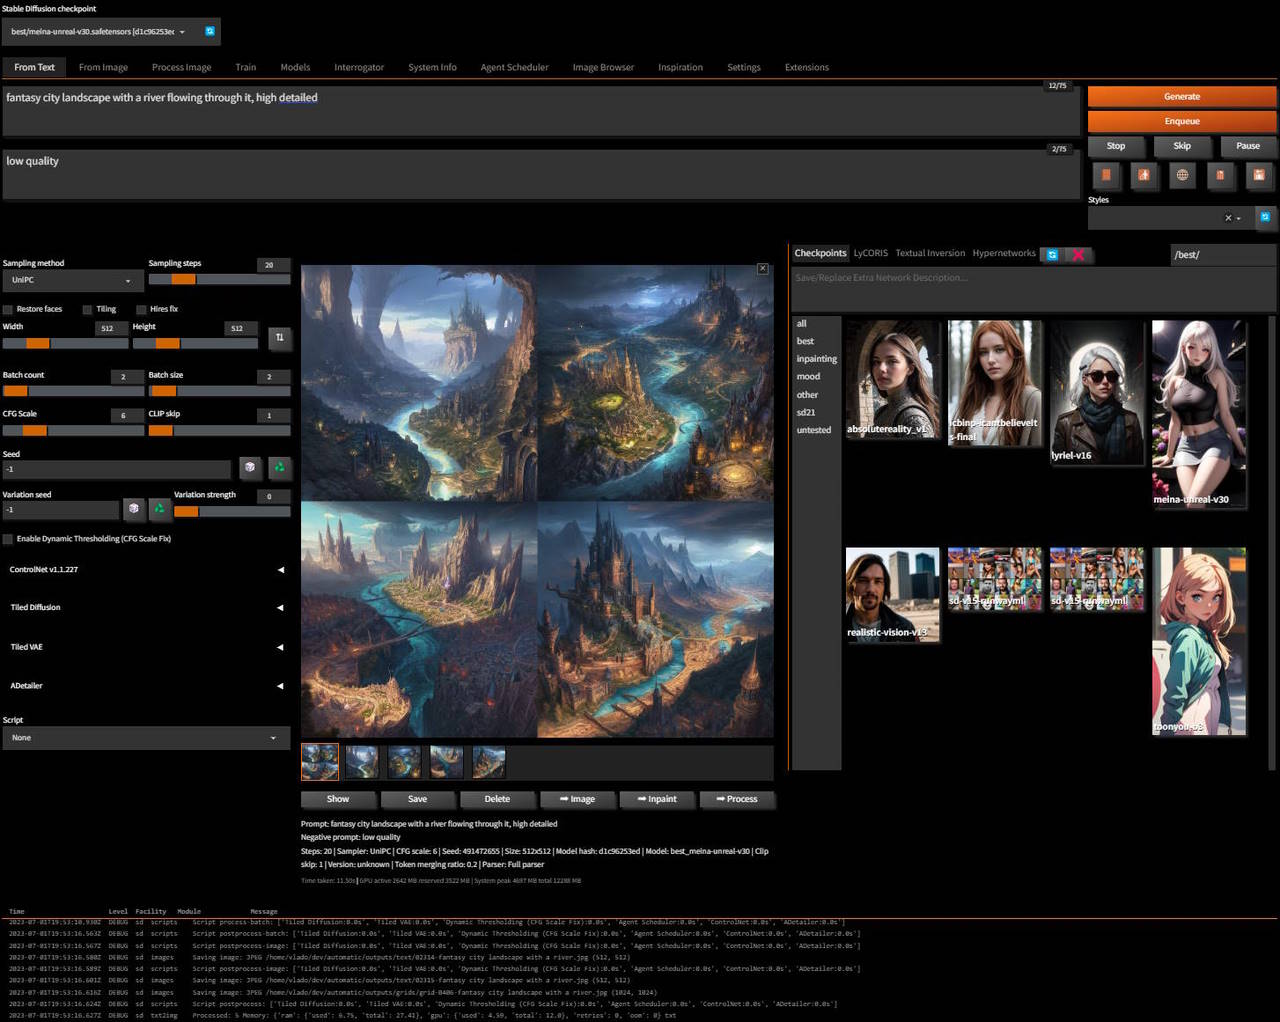Close extra networks panel with red X
Screen dimensions: 1280x1022
click(1078, 255)
